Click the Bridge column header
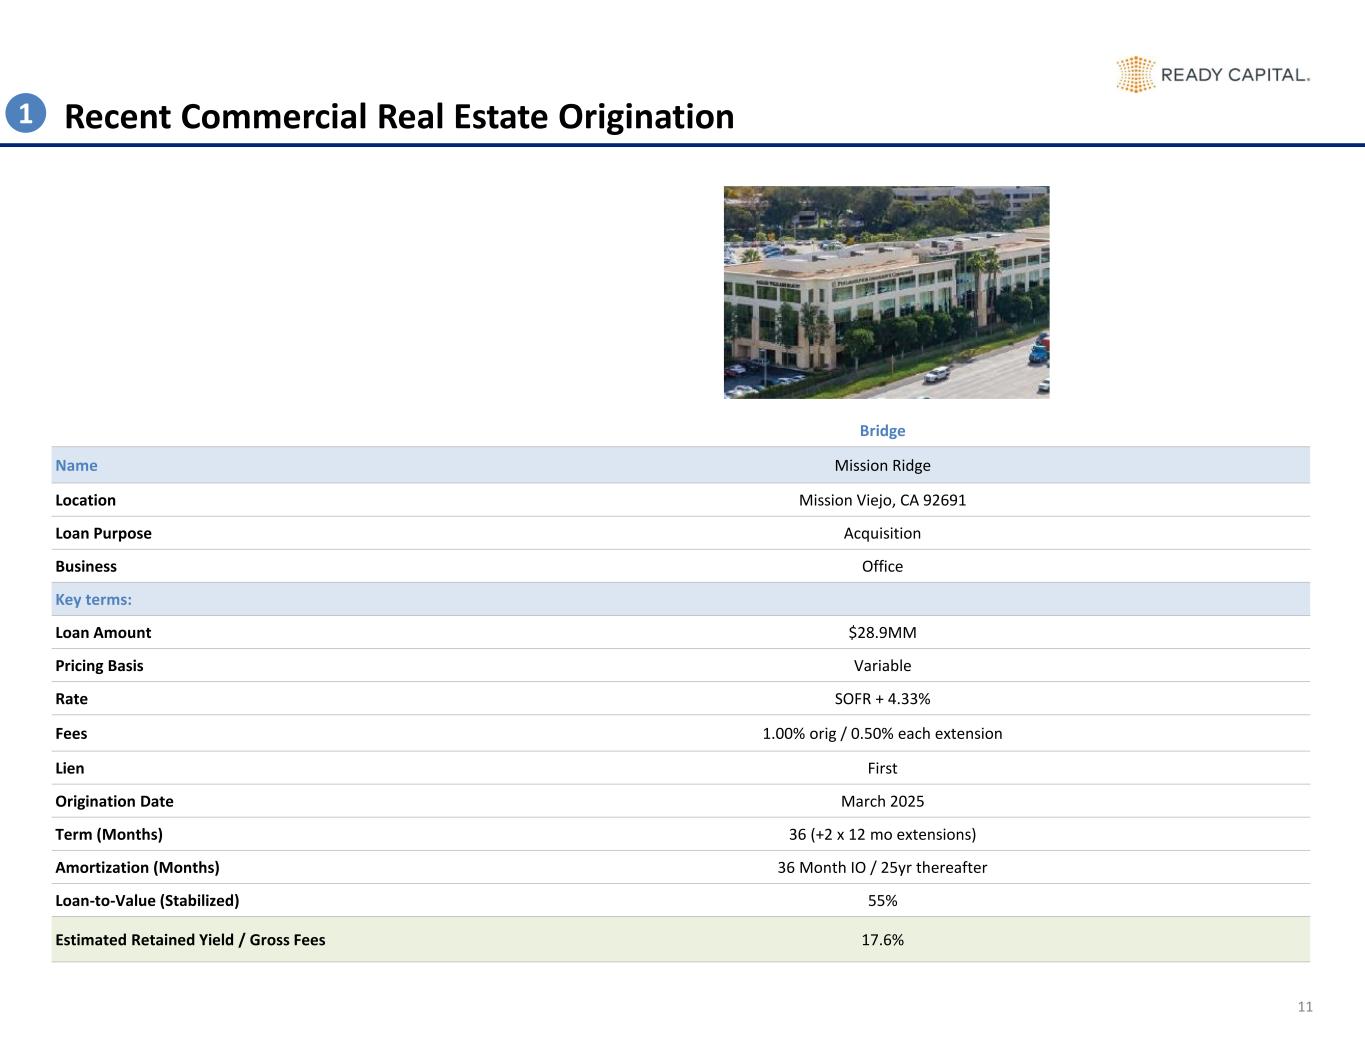This screenshot has width=1365, height=1055. pyautogui.click(x=882, y=431)
